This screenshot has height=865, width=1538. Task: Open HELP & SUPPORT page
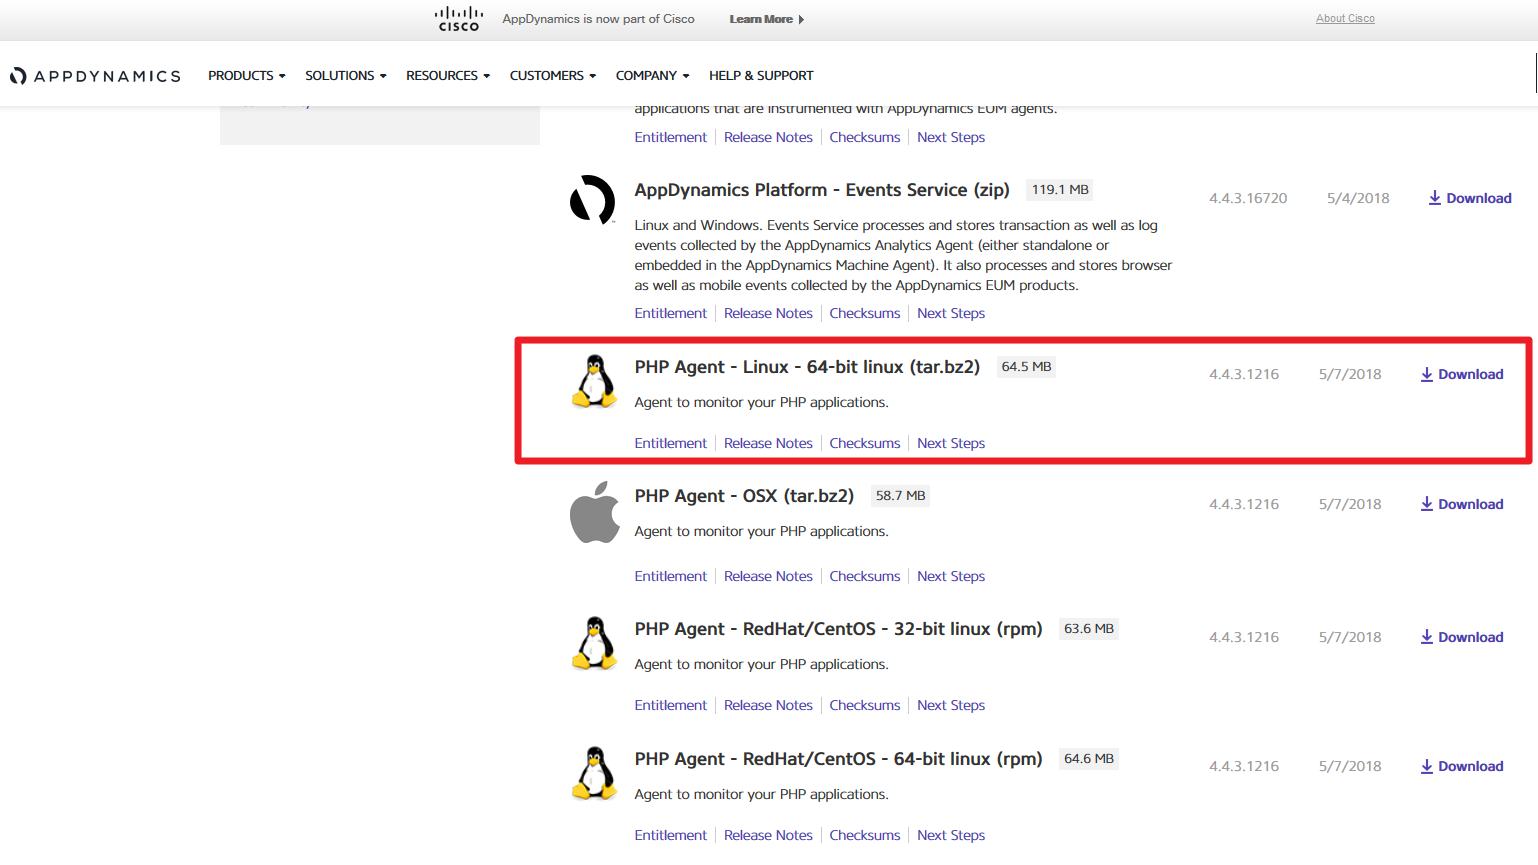[x=761, y=76]
